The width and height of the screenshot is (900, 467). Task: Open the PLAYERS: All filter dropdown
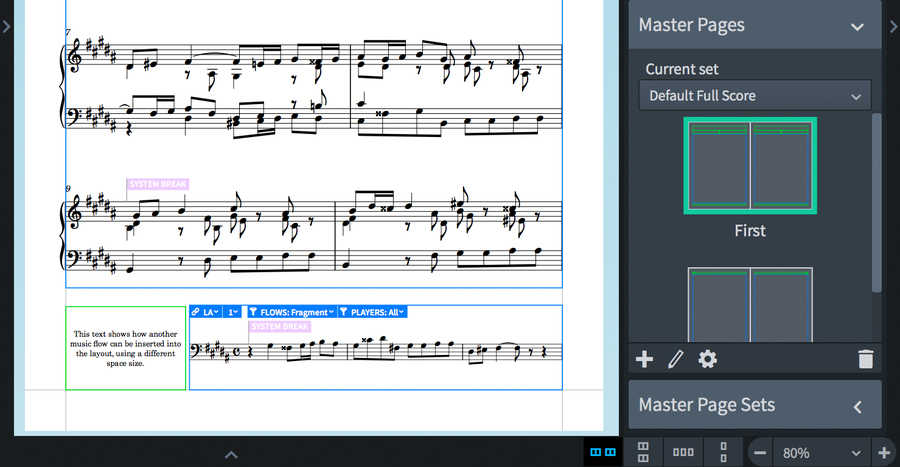(373, 312)
